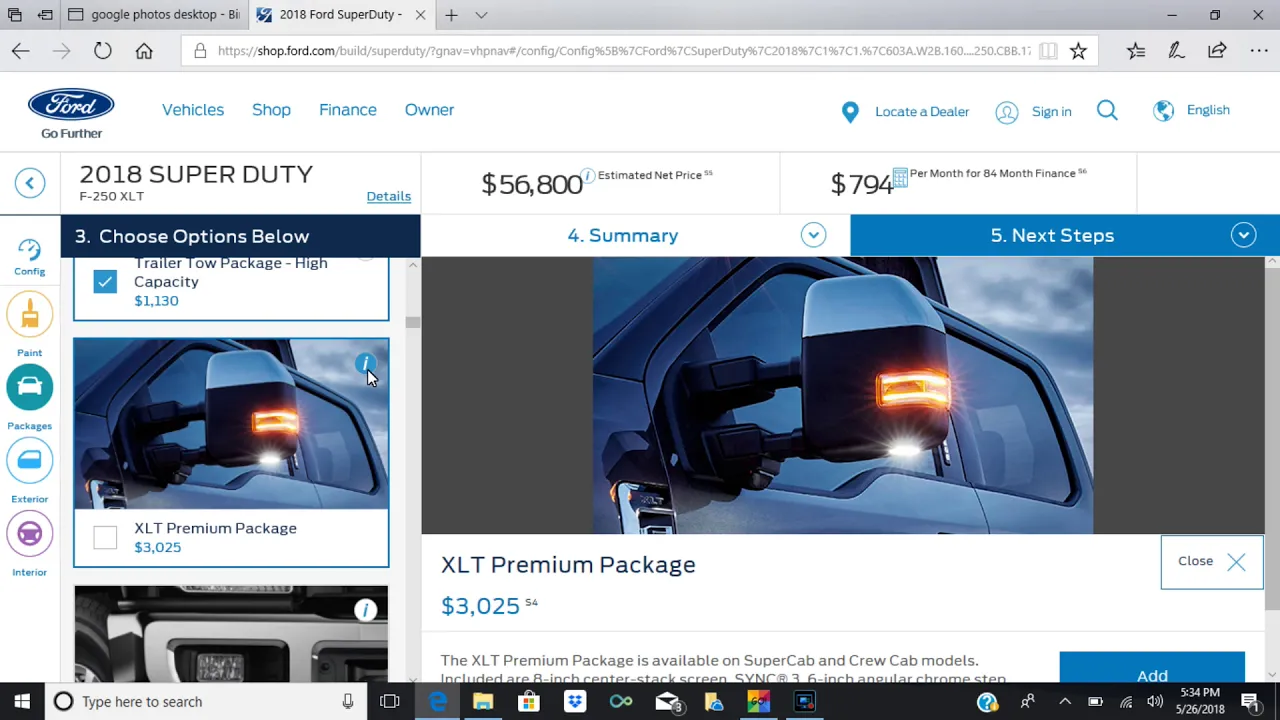The image size is (1280, 720).
Task: Click the share icon in Edge toolbar
Action: pos(1217,51)
